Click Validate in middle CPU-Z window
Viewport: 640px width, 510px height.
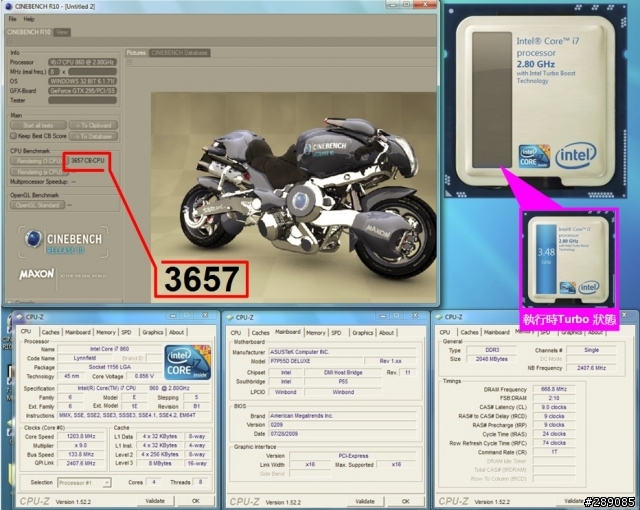[364, 501]
